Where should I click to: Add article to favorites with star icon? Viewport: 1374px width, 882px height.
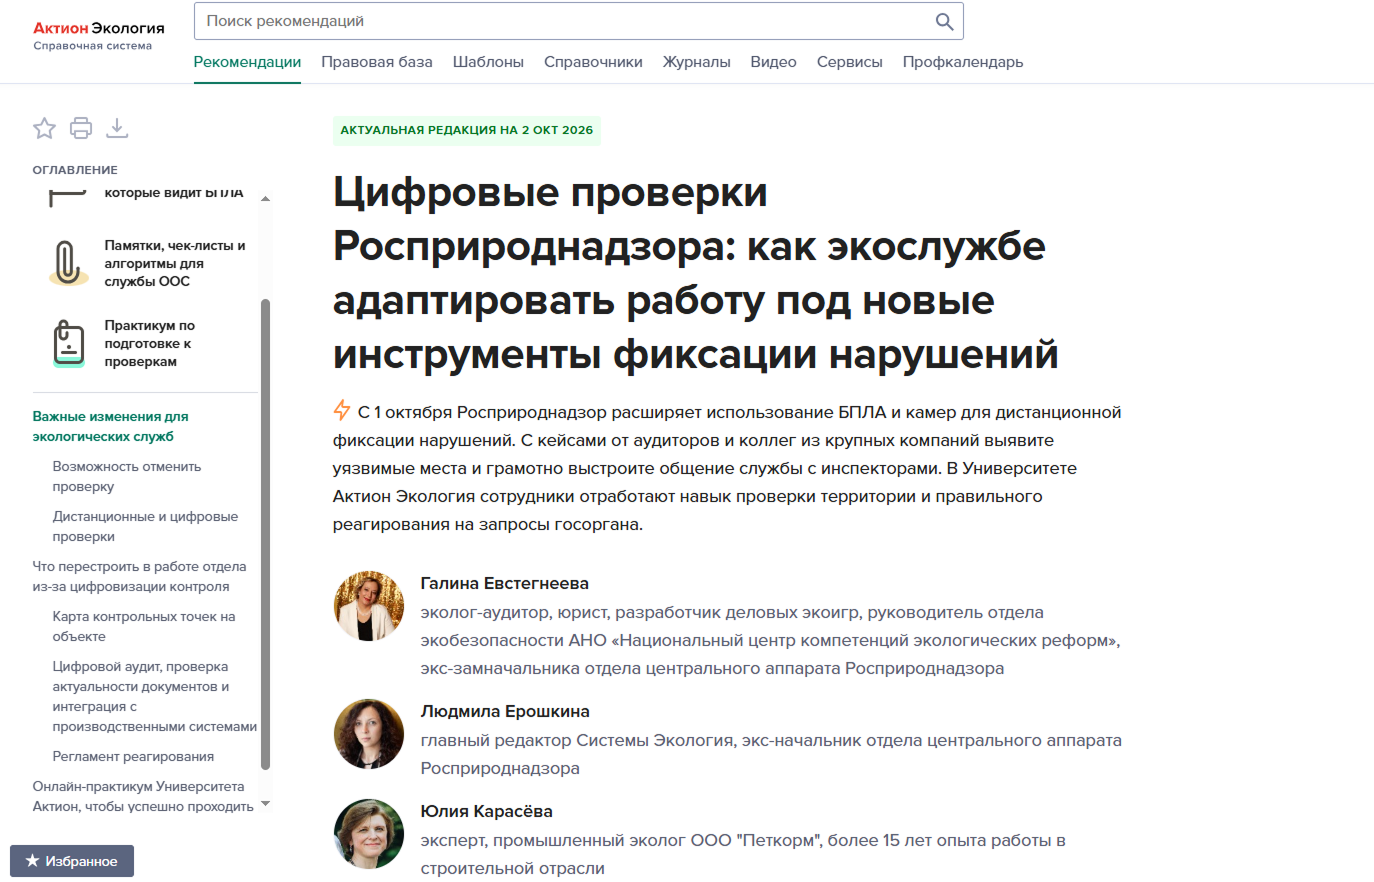point(44,128)
